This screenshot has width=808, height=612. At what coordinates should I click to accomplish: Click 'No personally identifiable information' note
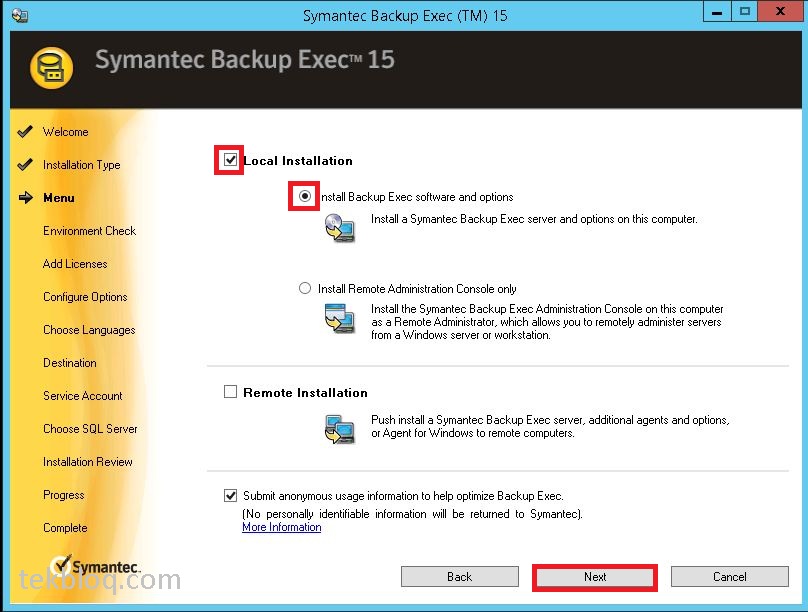412,514
